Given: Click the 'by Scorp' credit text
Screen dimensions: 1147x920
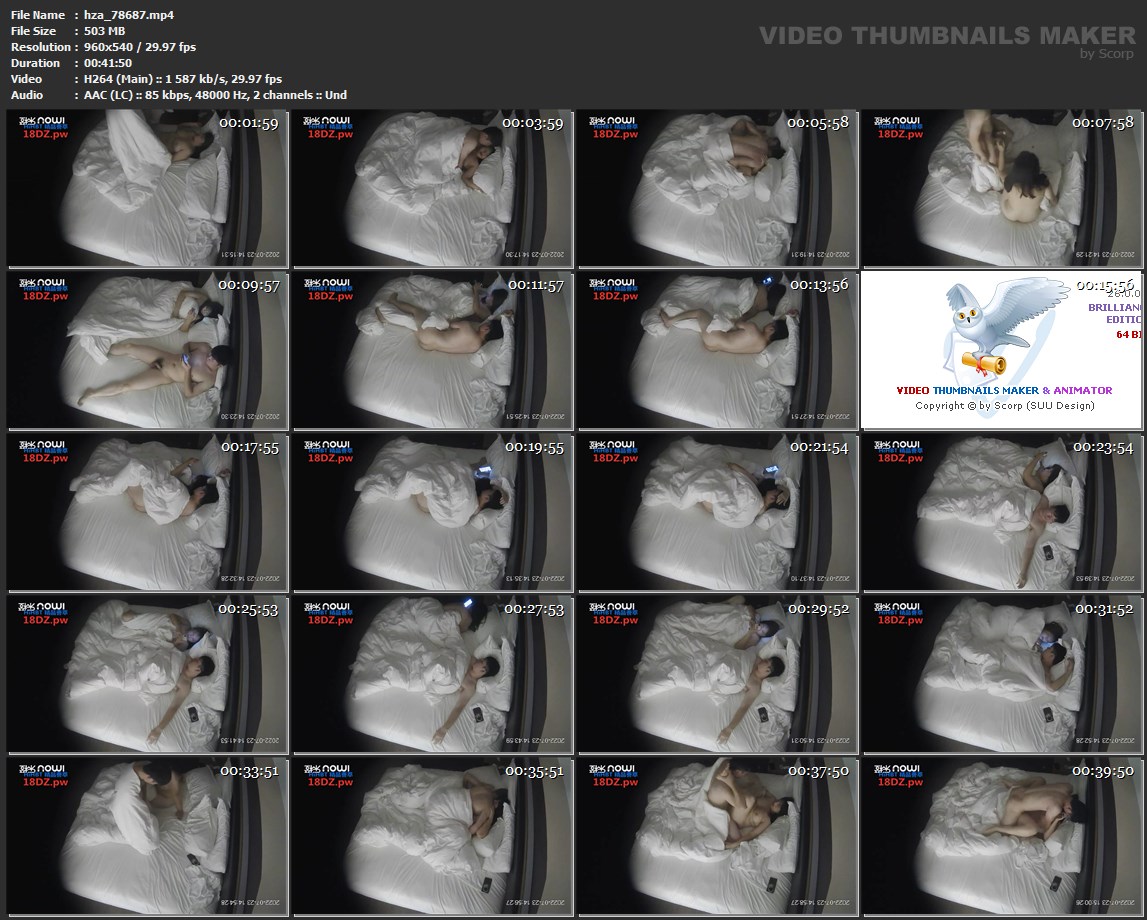Looking at the screenshot, I should (1107, 54).
